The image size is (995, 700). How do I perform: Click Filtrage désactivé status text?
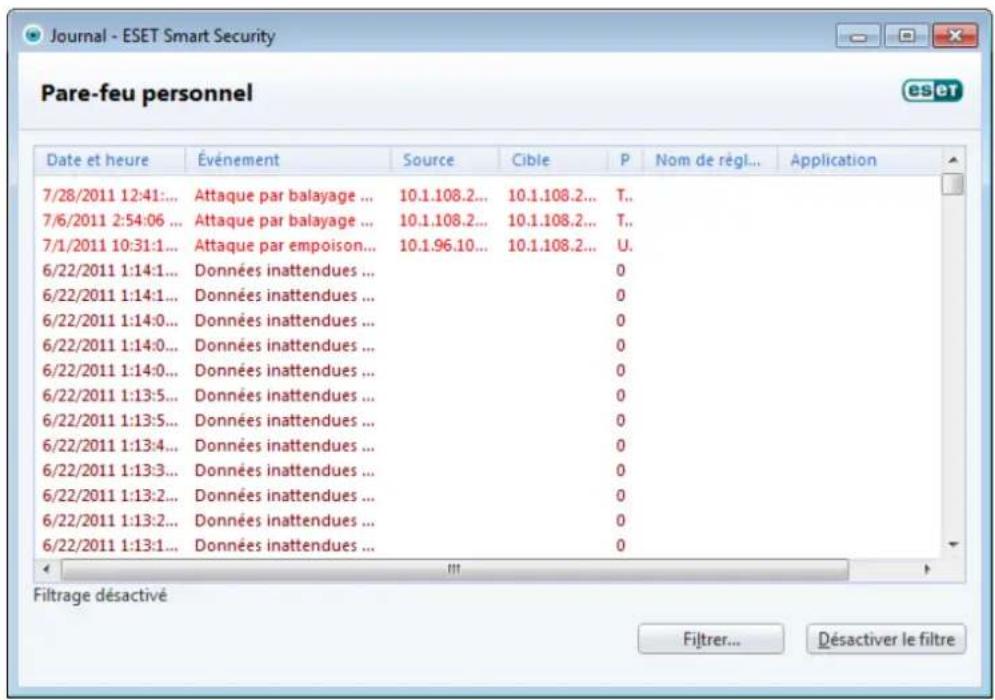tap(100, 595)
